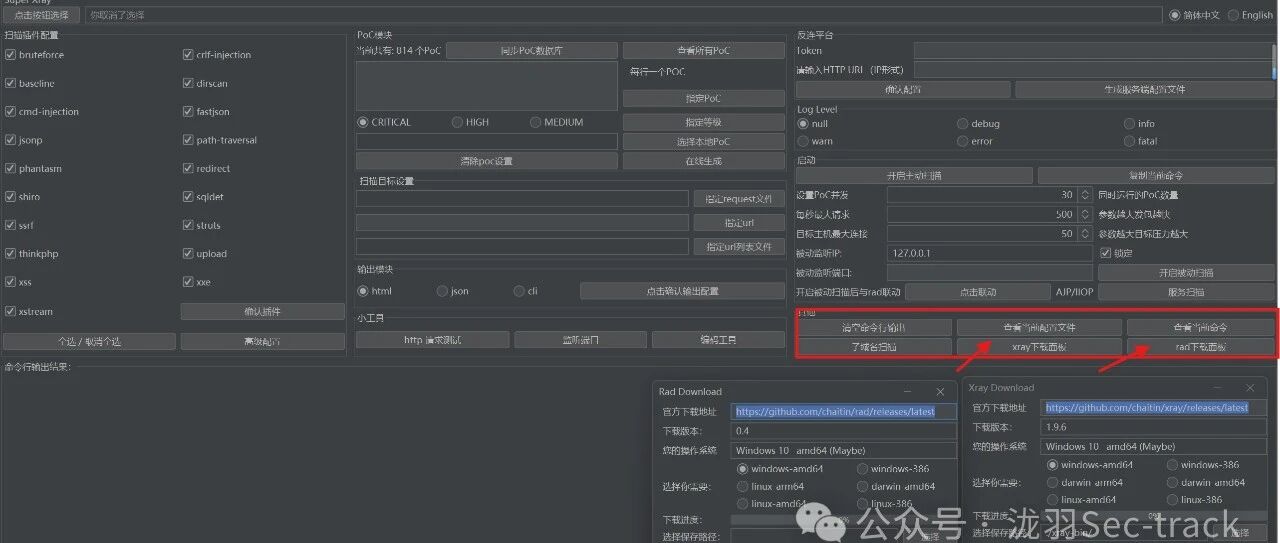Choose json output format
This screenshot has height=543, width=1280.
[442, 291]
